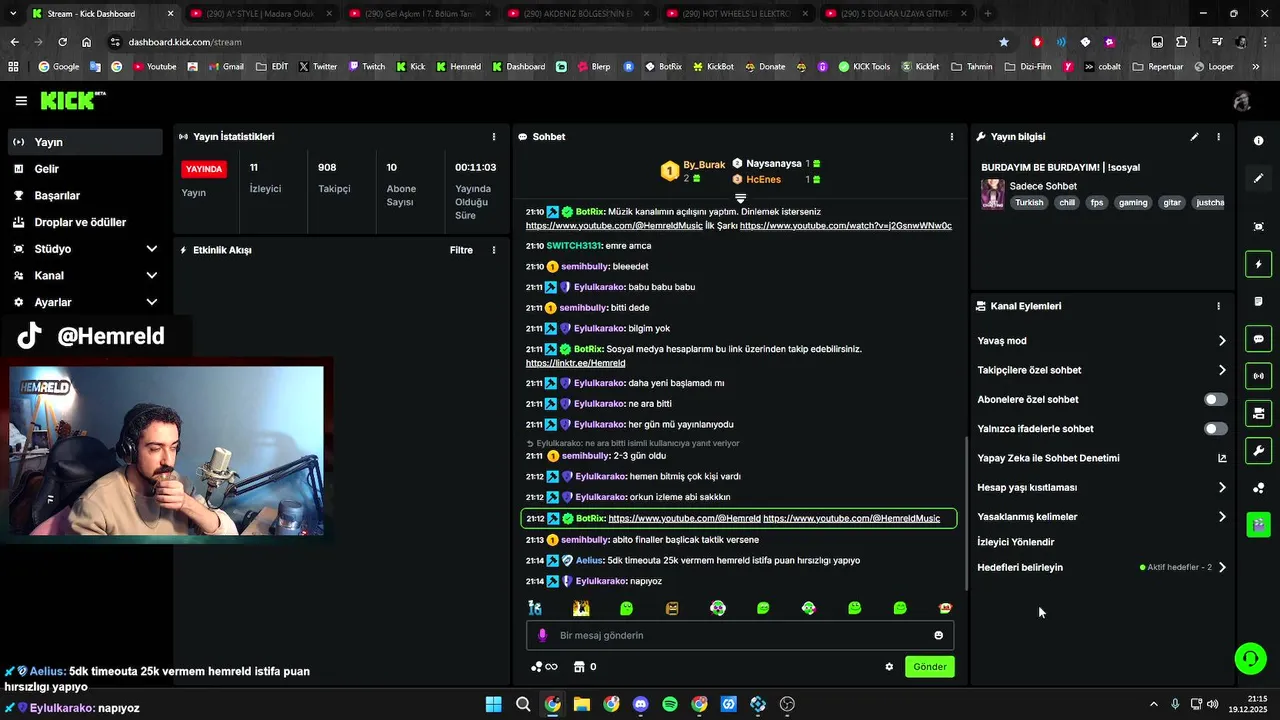The width and height of the screenshot is (1280, 720).
Task: Open Droplar ve ödüller in sidebar
Action: tap(84, 222)
